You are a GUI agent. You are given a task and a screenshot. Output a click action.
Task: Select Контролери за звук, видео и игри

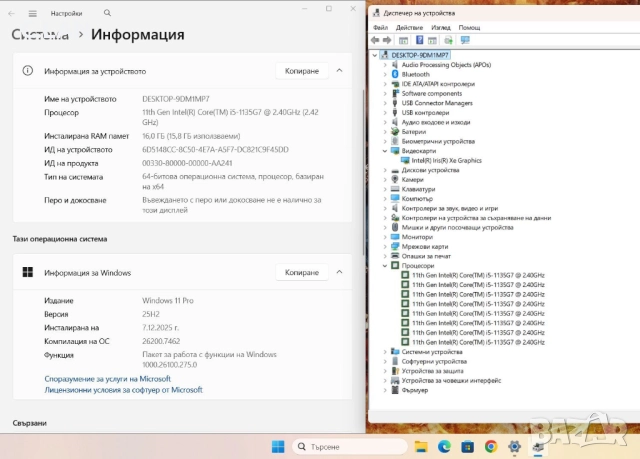[x=449, y=208]
